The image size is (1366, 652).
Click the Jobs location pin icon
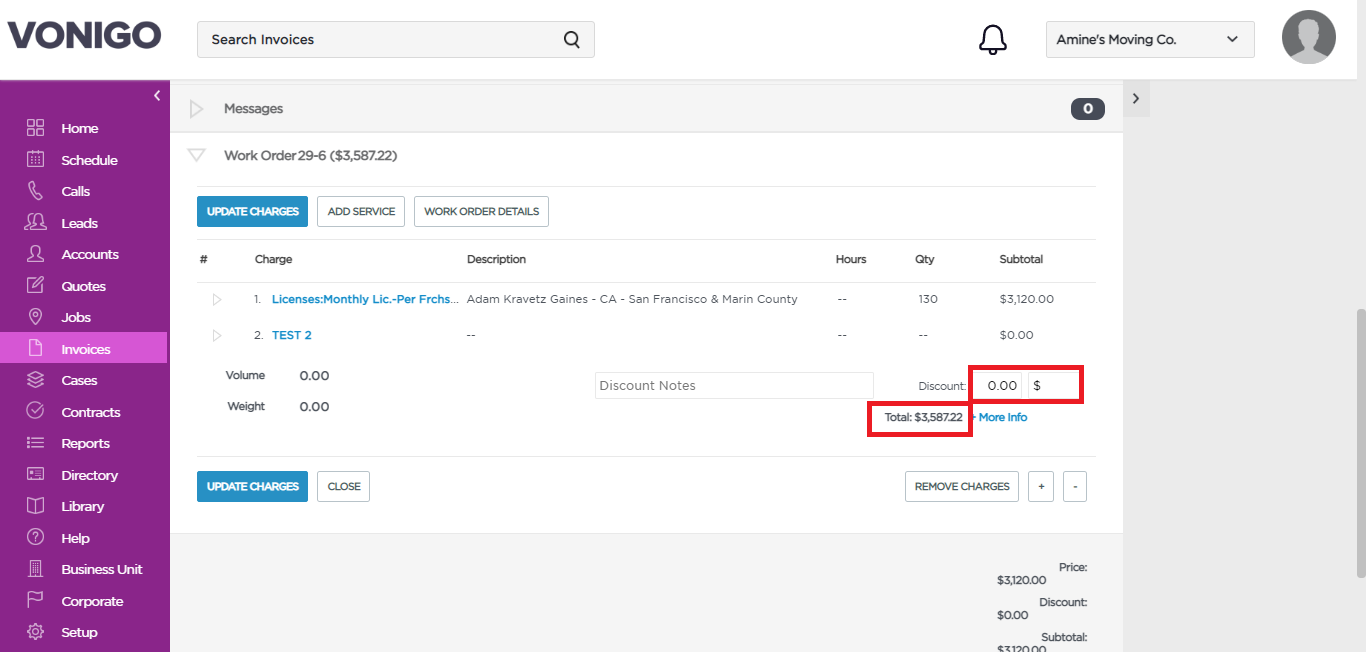click(36, 317)
